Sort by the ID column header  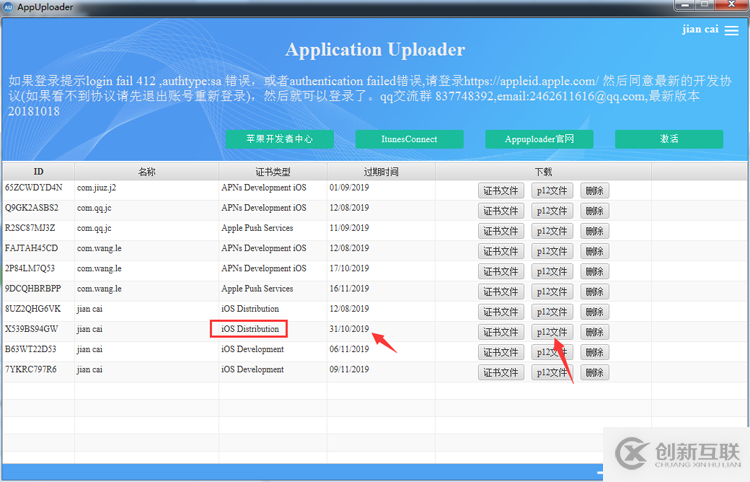tap(38, 172)
